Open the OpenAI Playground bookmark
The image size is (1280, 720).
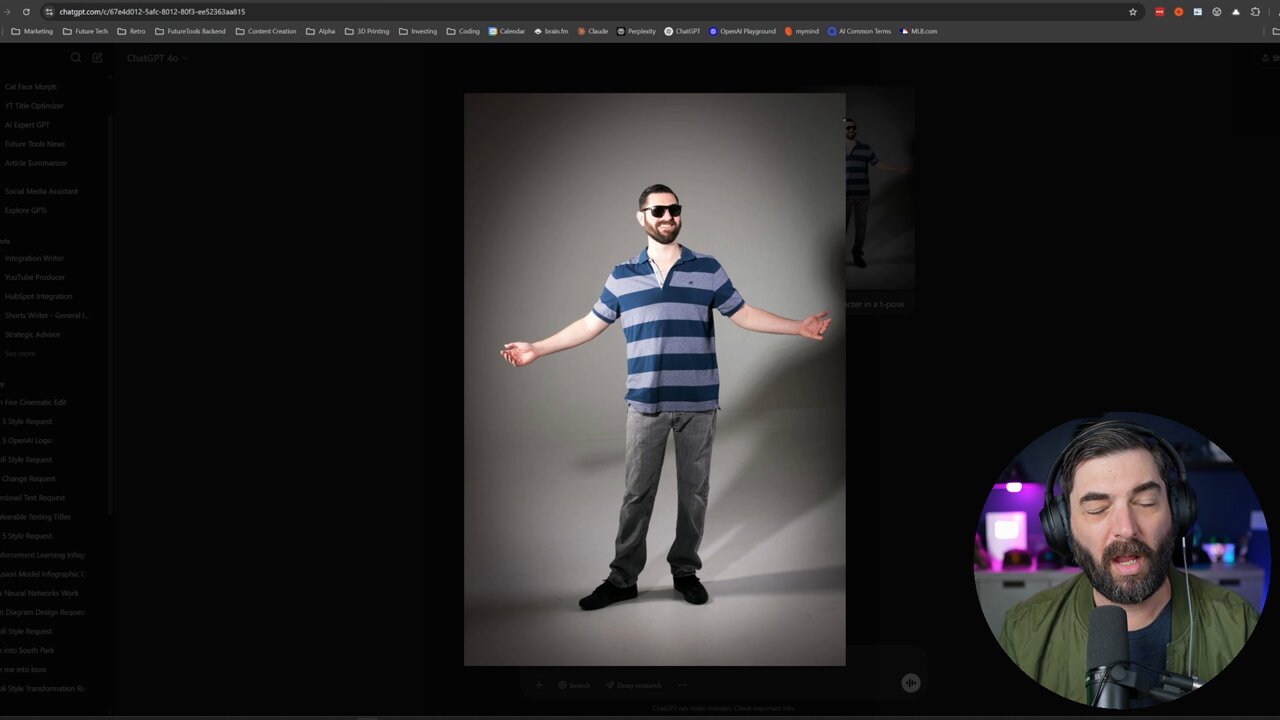(x=743, y=31)
